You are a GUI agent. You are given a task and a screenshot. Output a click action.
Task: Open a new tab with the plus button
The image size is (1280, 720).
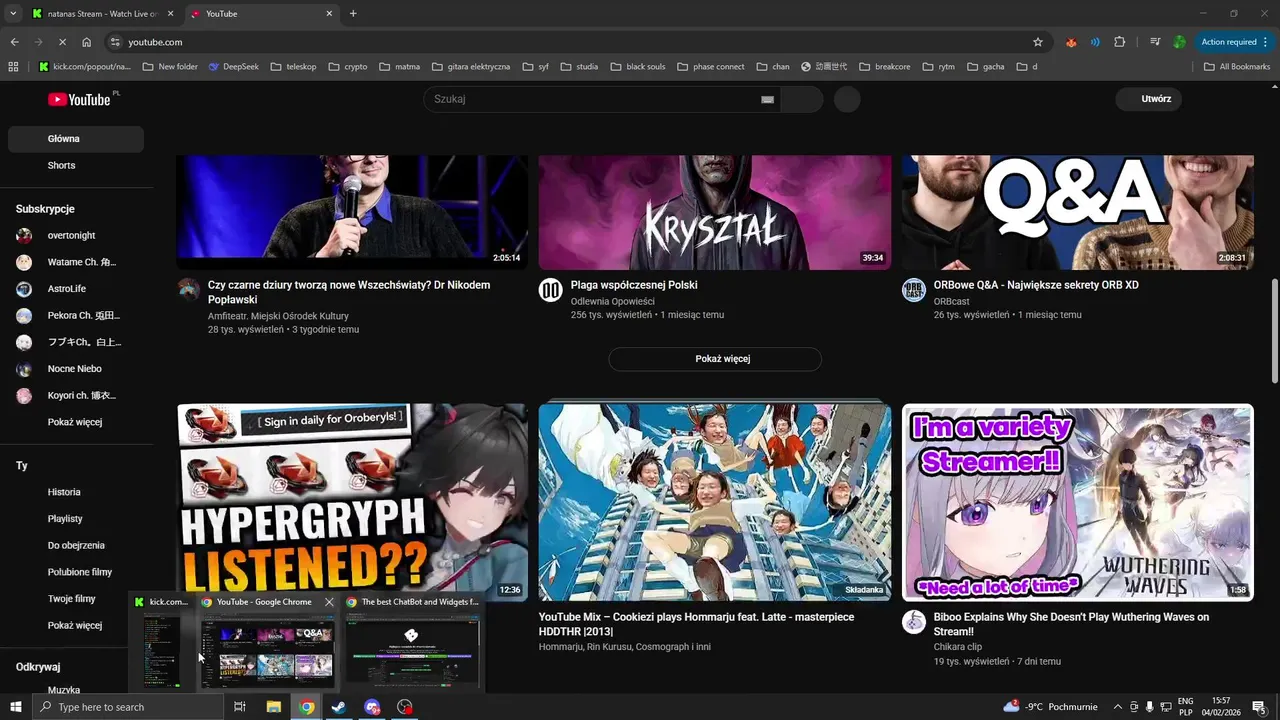coord(353,14)
